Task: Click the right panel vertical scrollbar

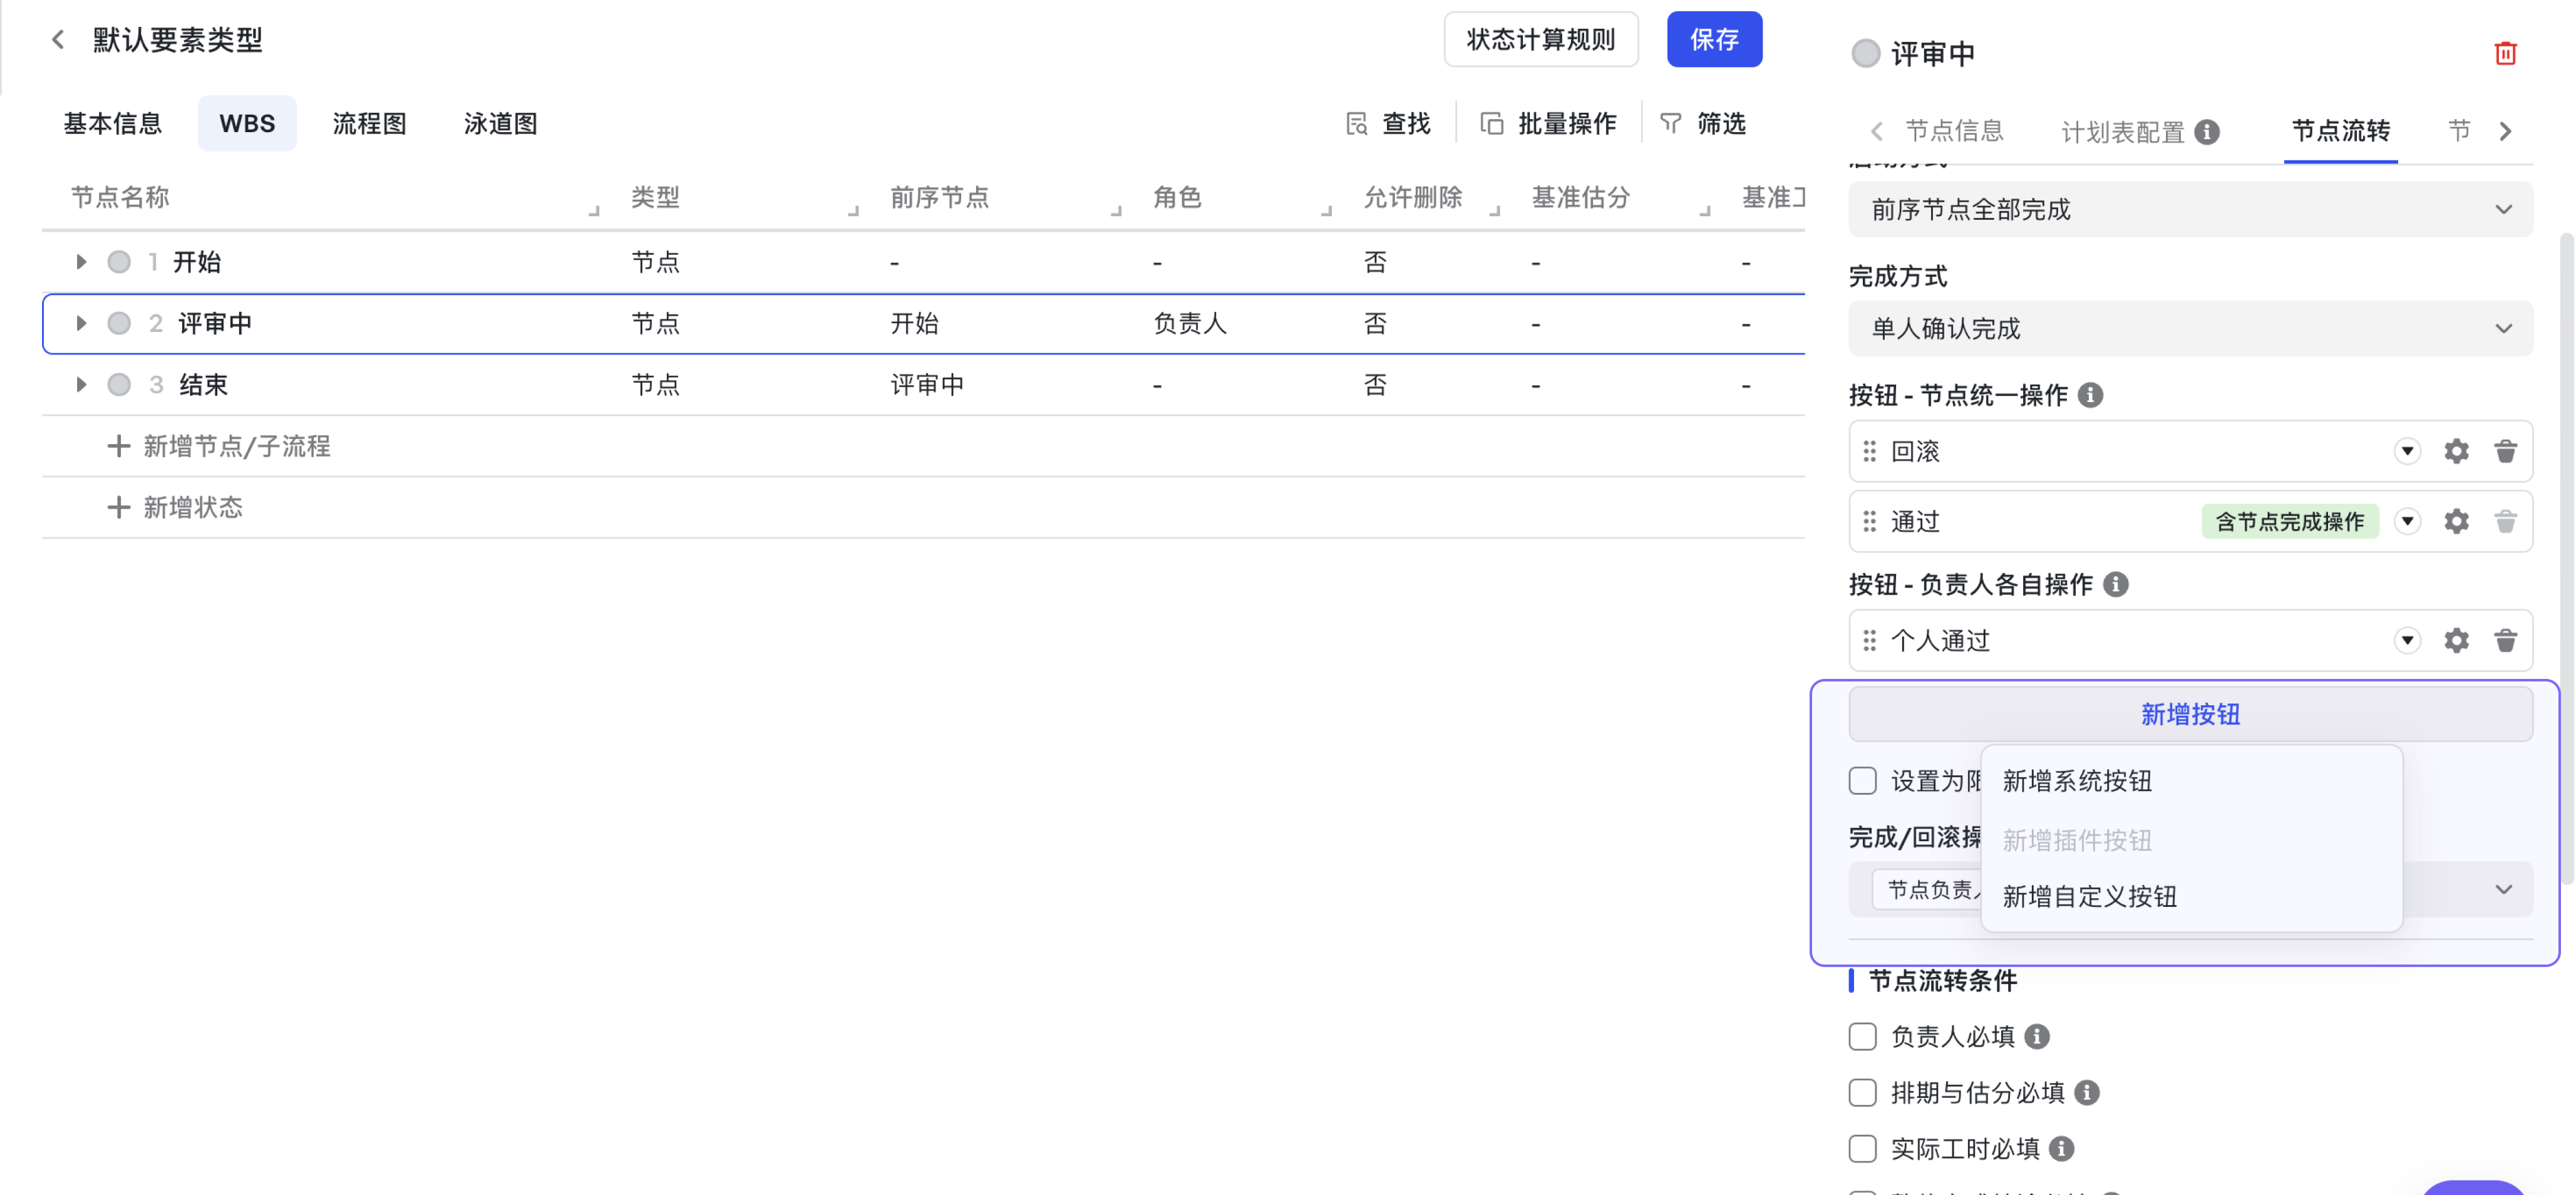Action: pos(2566,560)
